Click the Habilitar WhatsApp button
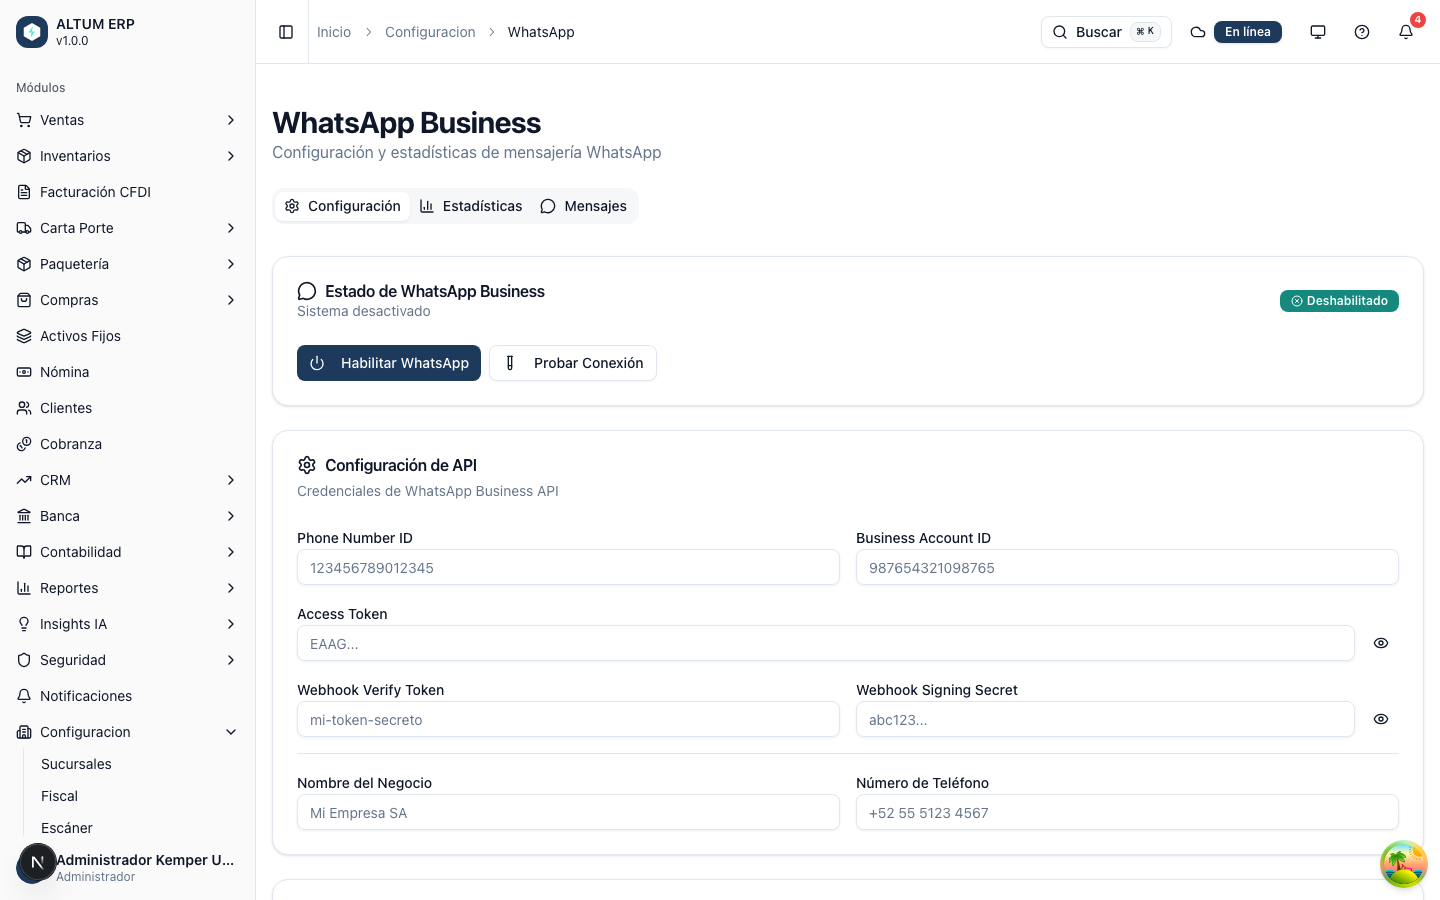This screenshot has height=900, width=1440. click(389, 363)
